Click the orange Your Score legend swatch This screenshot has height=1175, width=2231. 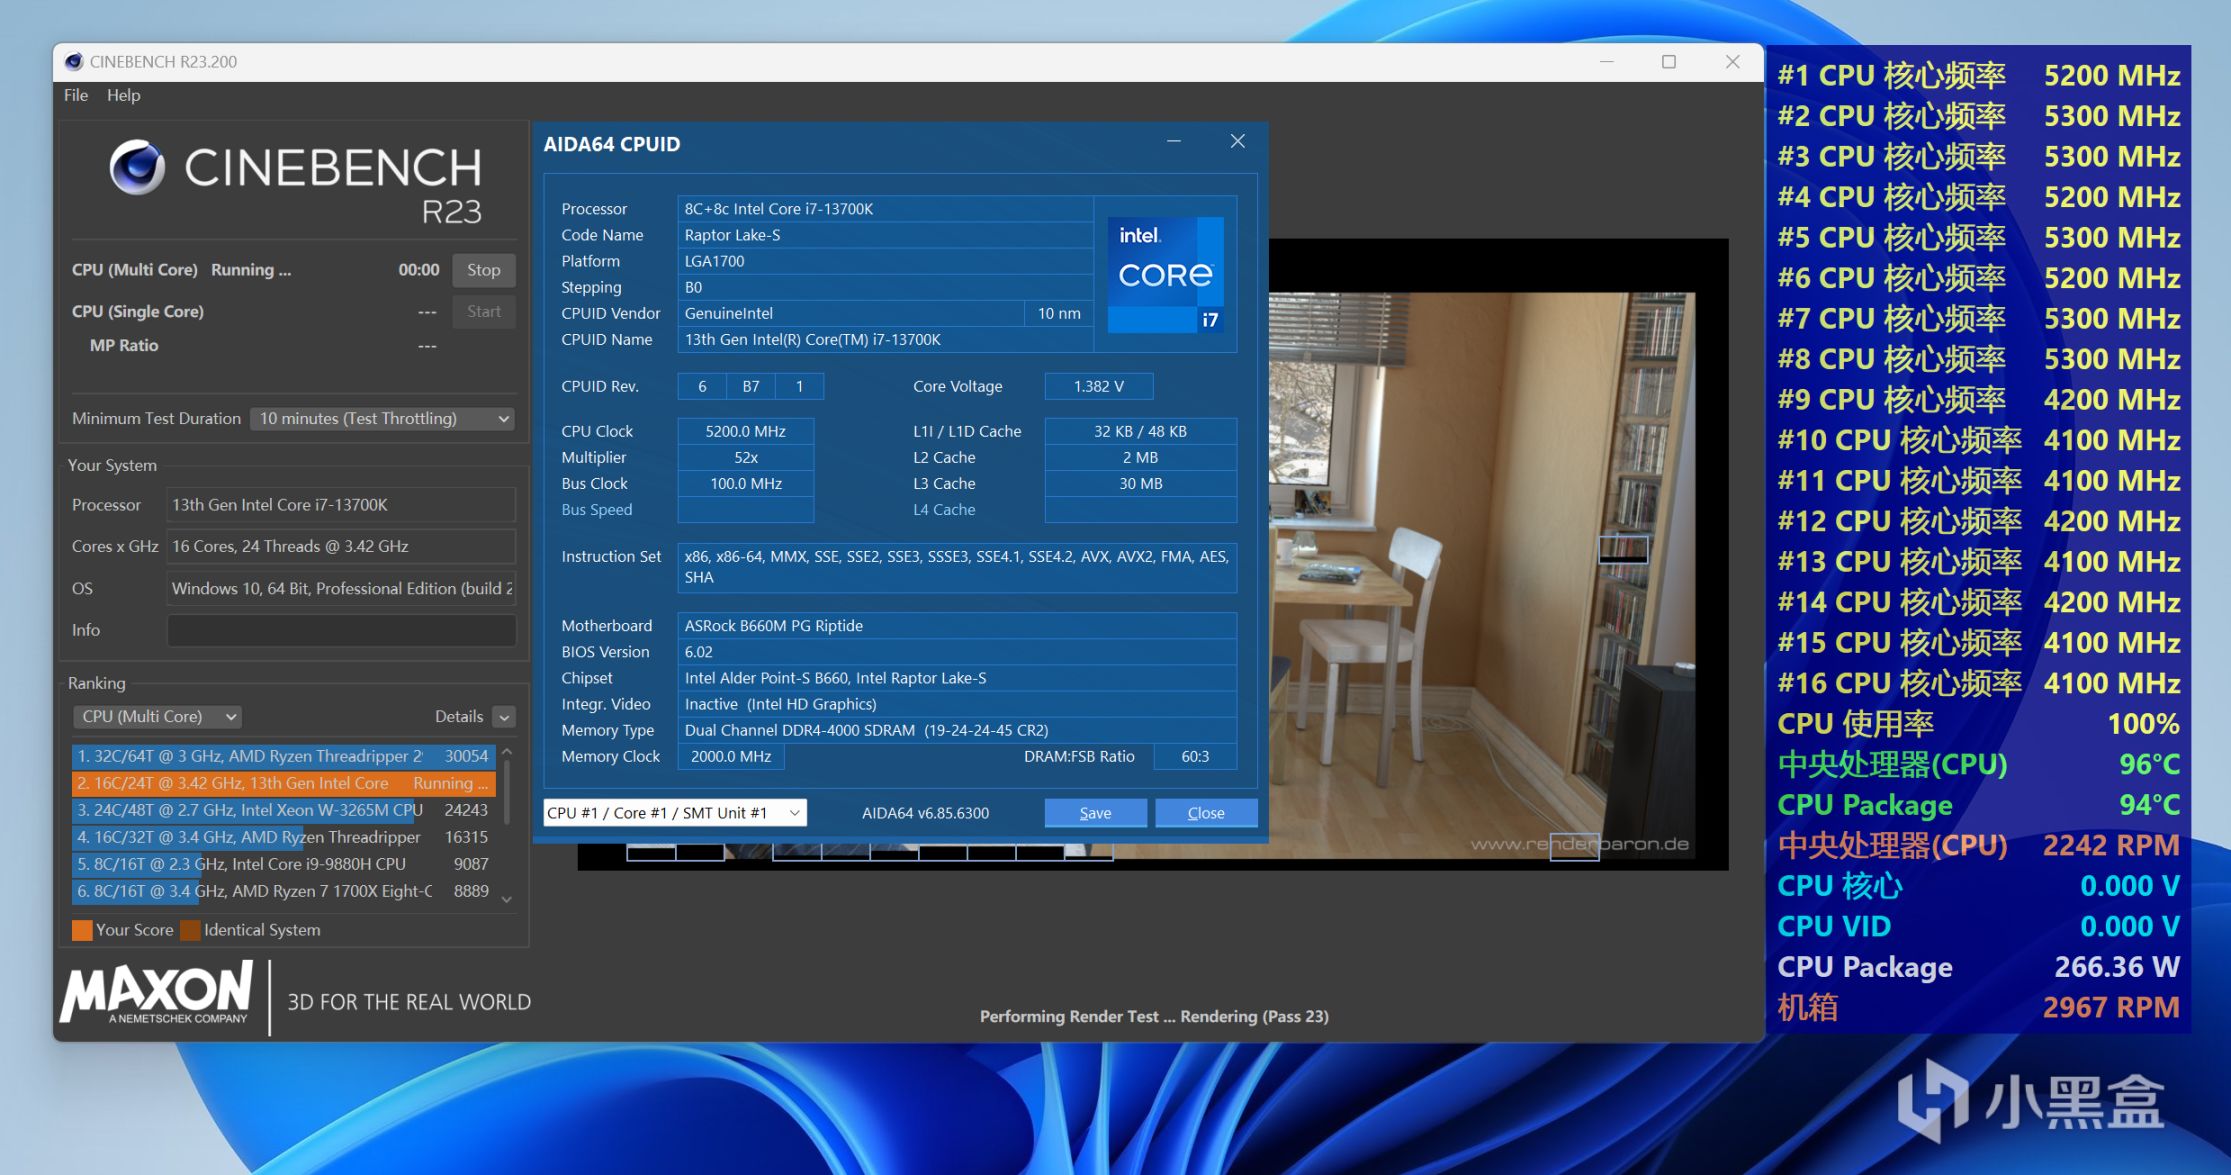[x=82, y=930]
